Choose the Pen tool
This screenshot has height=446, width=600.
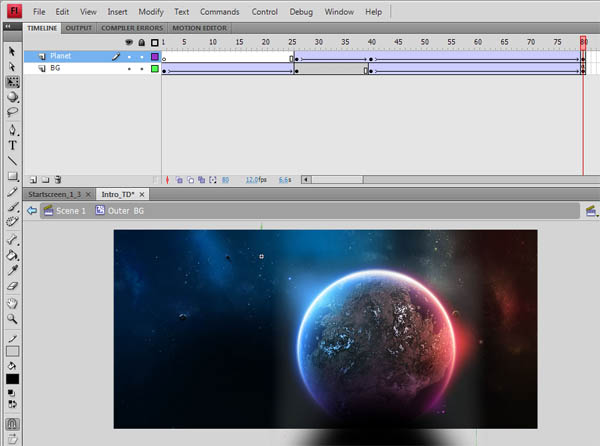(12, 130)
